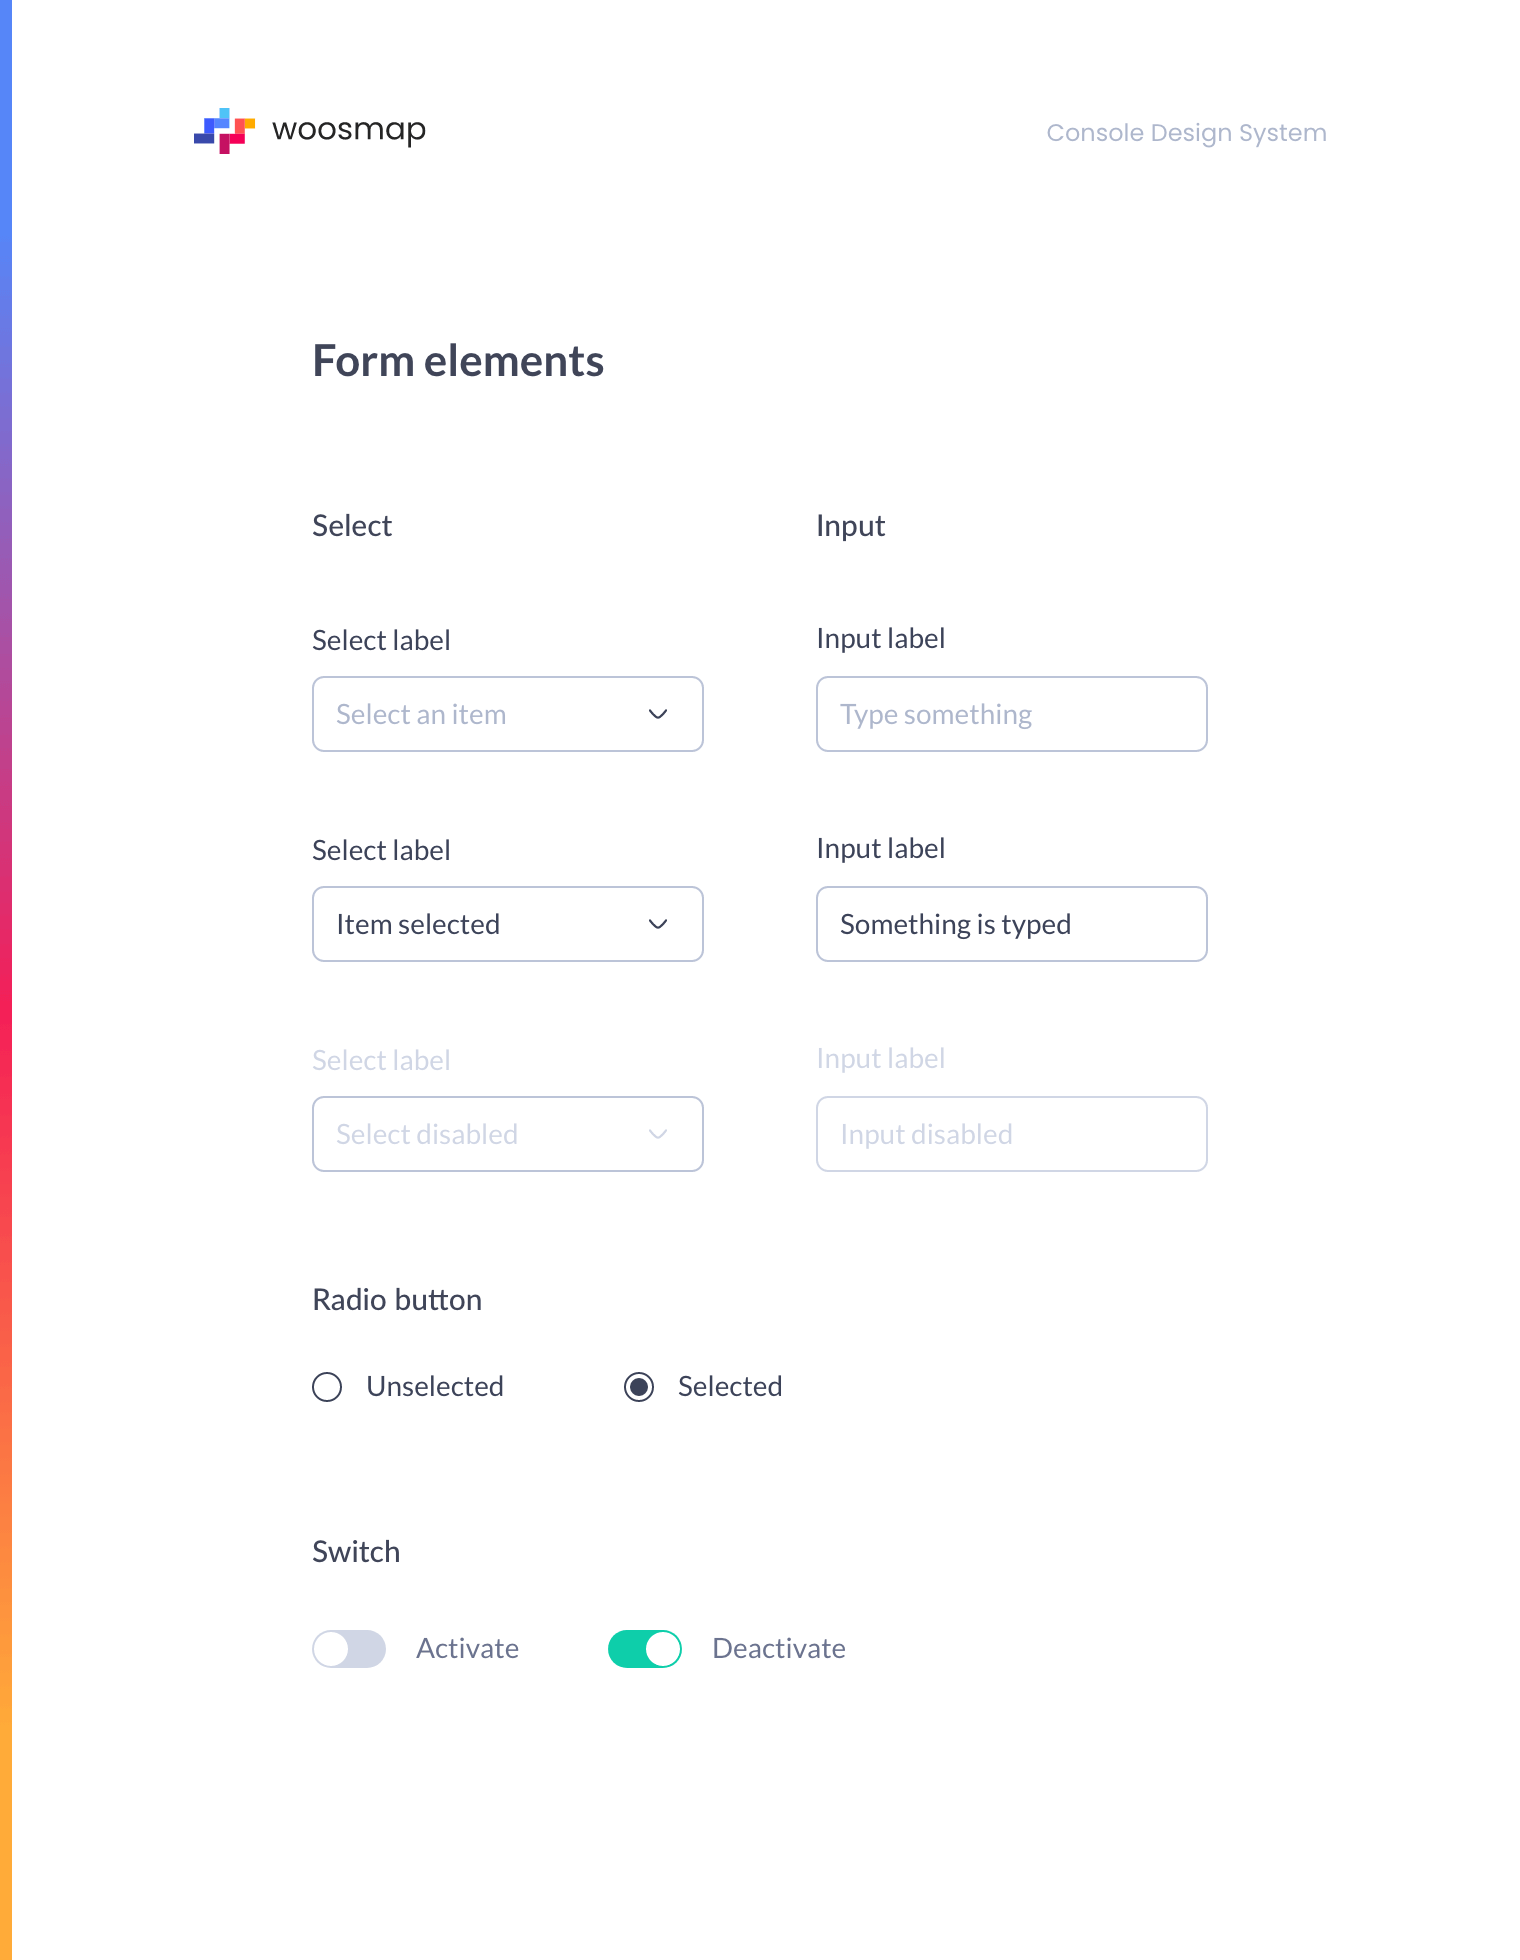The image size is (1520, 1960).
Task: Select the 'Unselected' radio button
Action: (x=327, y=1387)
